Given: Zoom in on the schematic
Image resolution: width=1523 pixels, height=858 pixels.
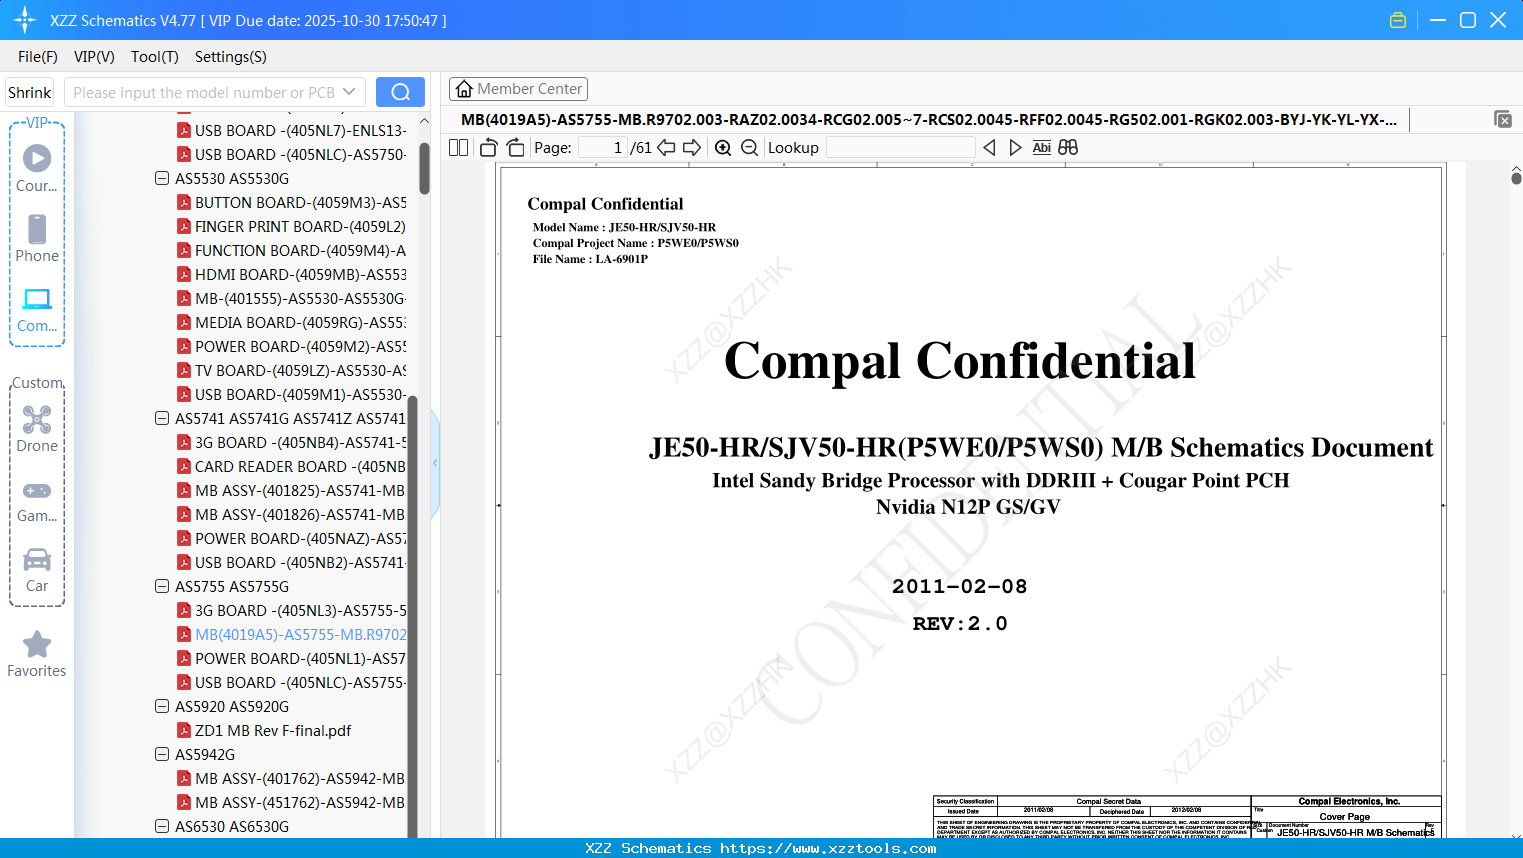Looking at the screenshot, I should (x=723, y=147).
